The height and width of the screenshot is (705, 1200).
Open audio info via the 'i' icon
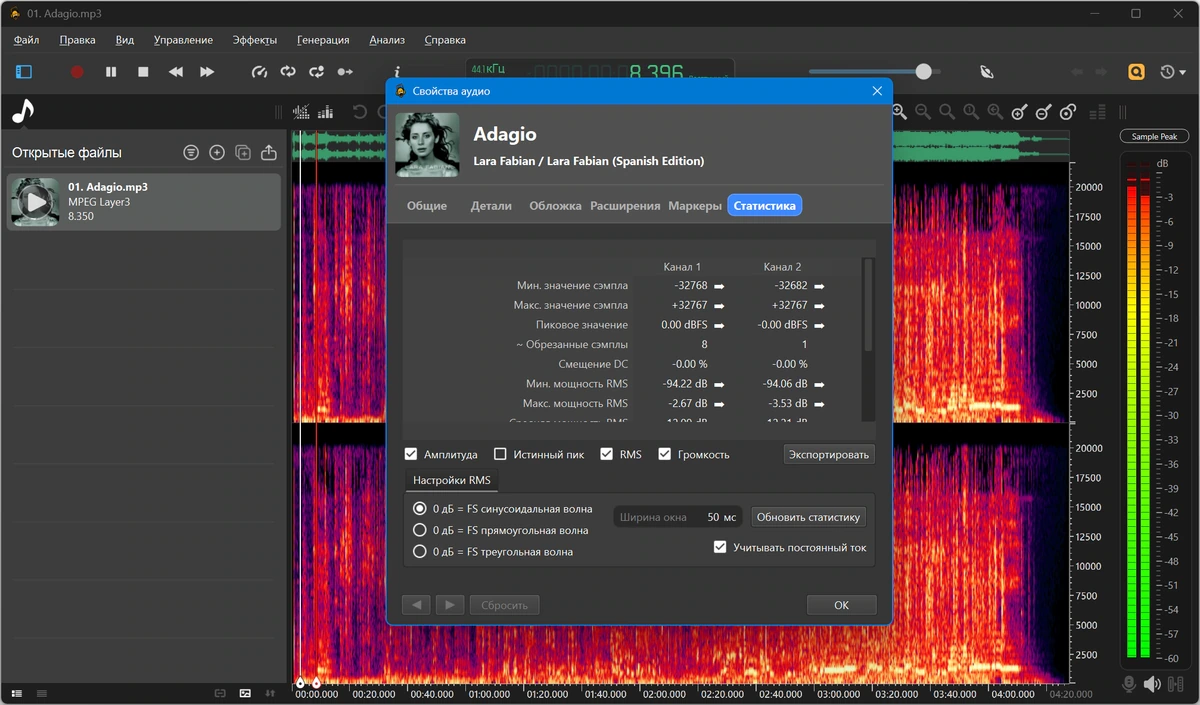point(397,72)
